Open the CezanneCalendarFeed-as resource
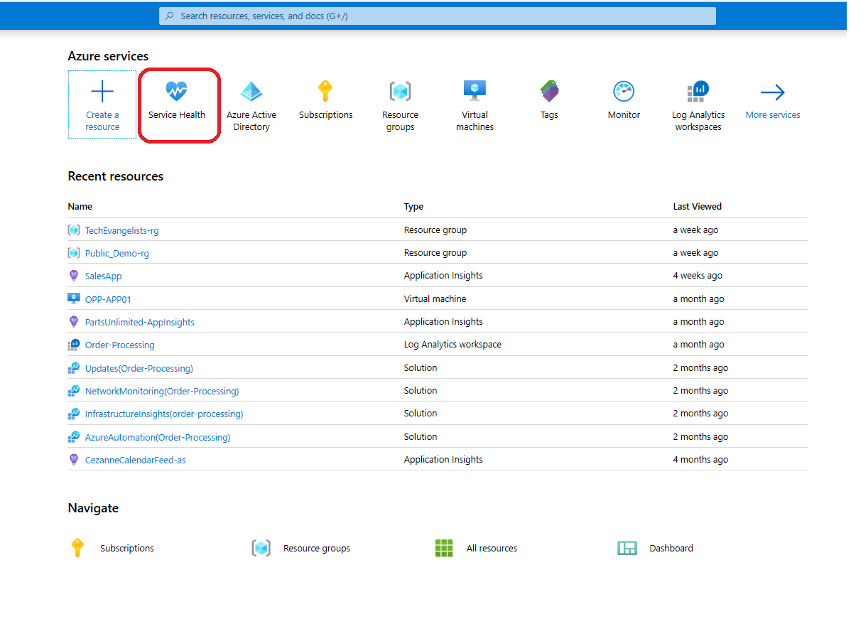864x643 pixels. 137,459
